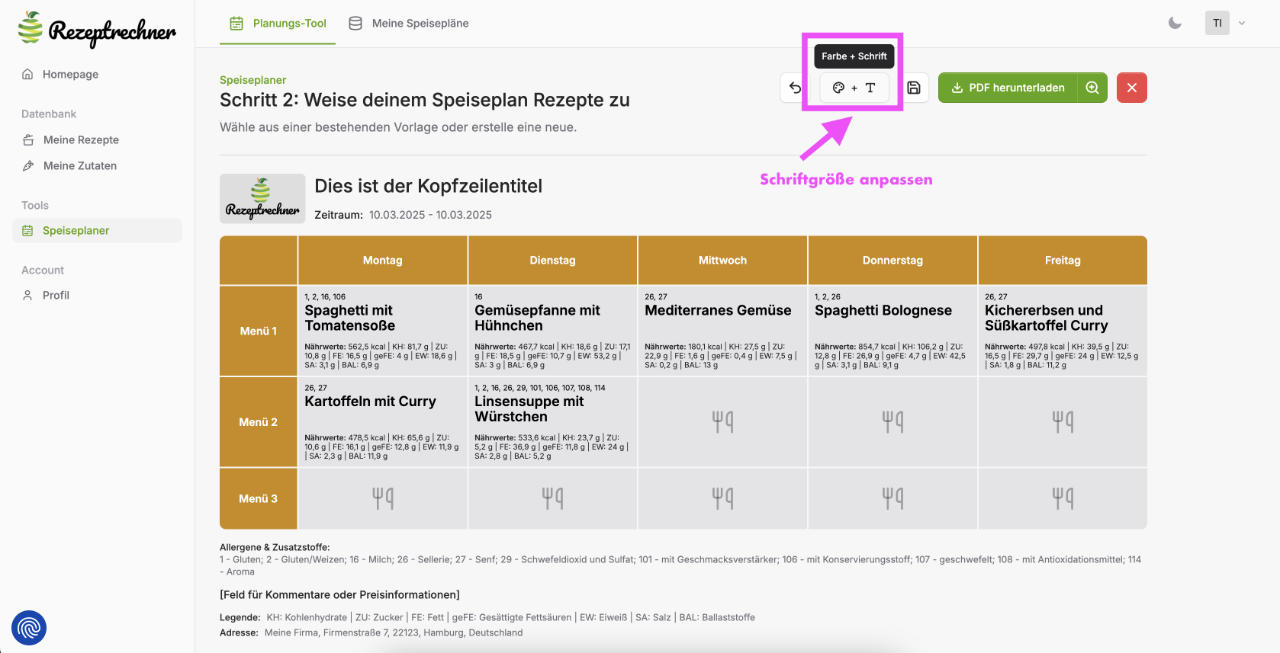Open Profil page in sidebar

[x=56, y=295]
